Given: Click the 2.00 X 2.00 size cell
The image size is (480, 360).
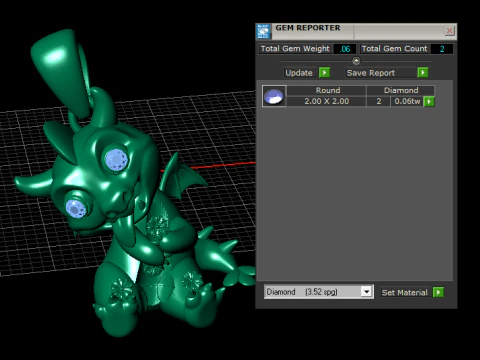Looking at the screenshot, I should pos(326,101).
